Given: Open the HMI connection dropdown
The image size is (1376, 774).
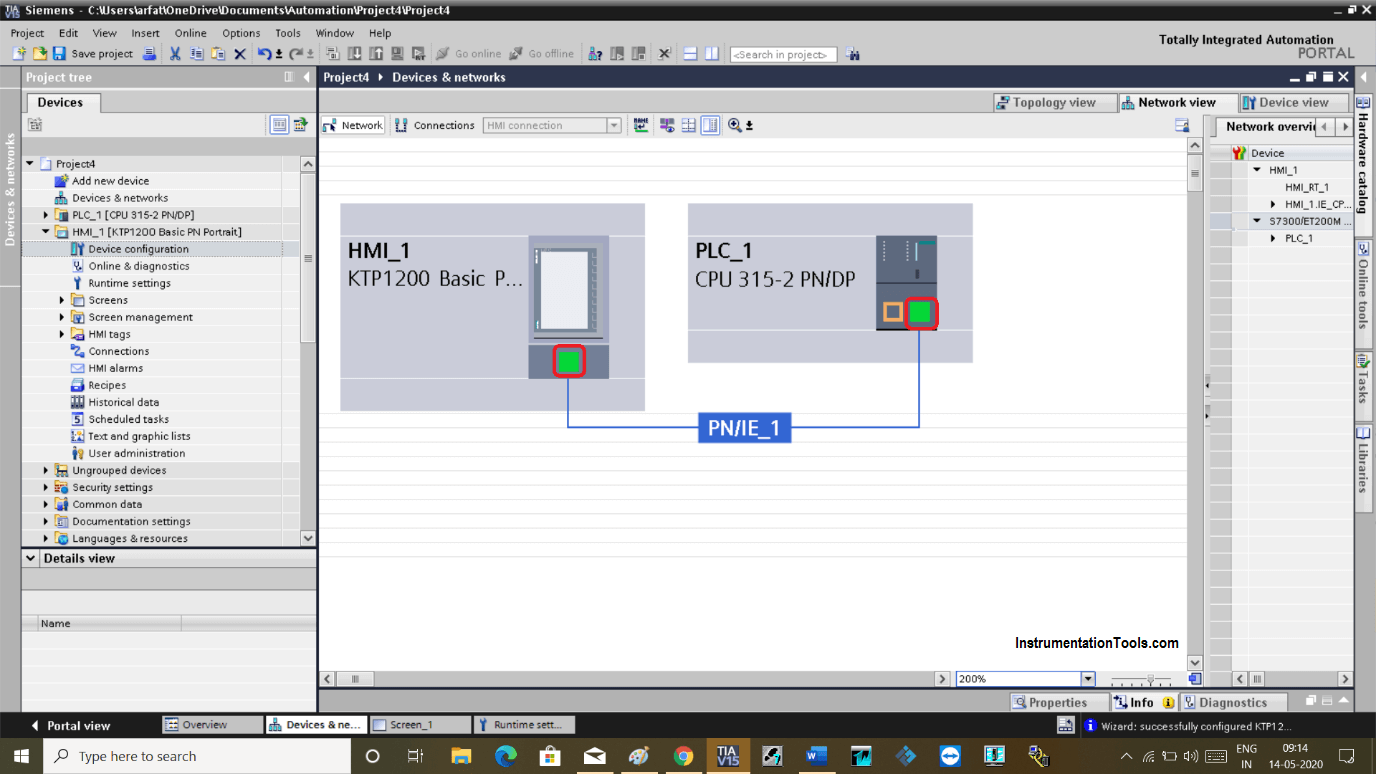Looking at the screenshot, I should click(x=614, y=125).
